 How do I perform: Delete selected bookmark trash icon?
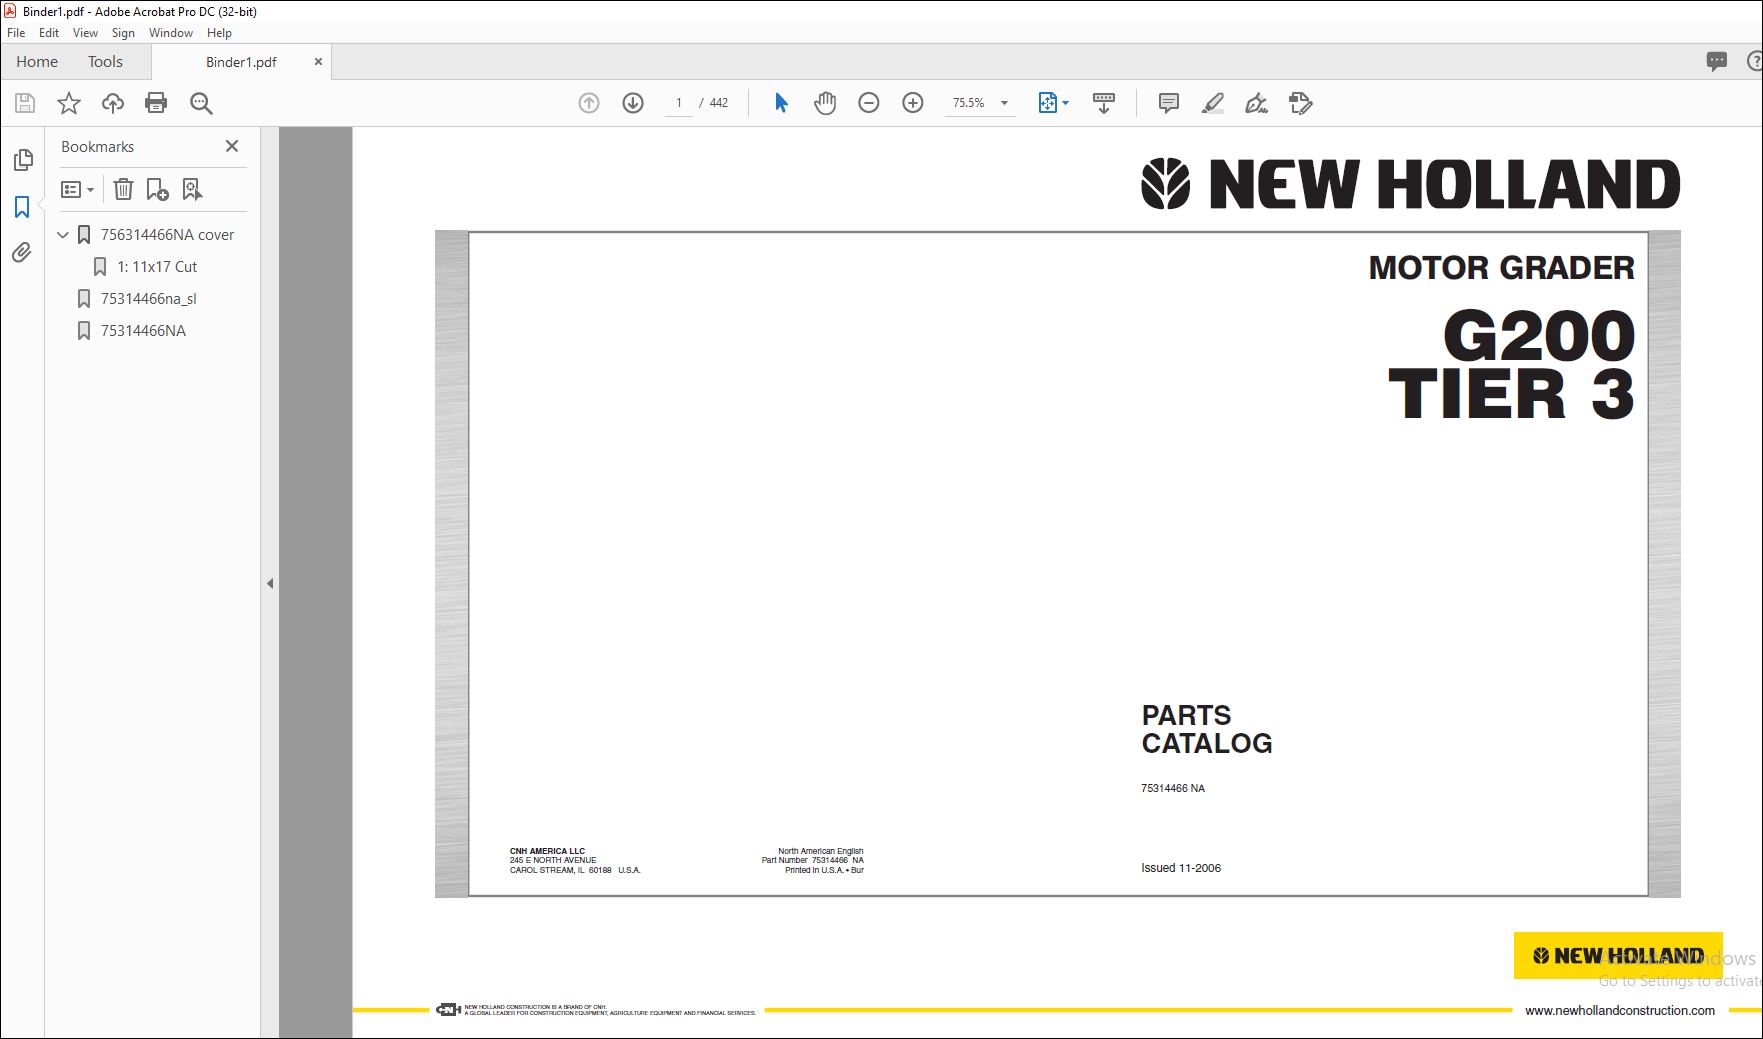pyautogui.click(x=123, y=189)
